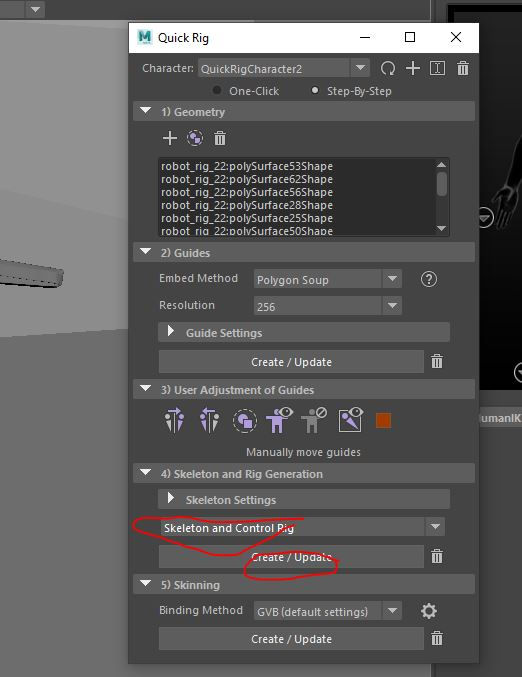The width and height of the screenshot is (522, 677).
Task: Click the Maya logo in Quick Rig title
Action: (x=145, y=38)
